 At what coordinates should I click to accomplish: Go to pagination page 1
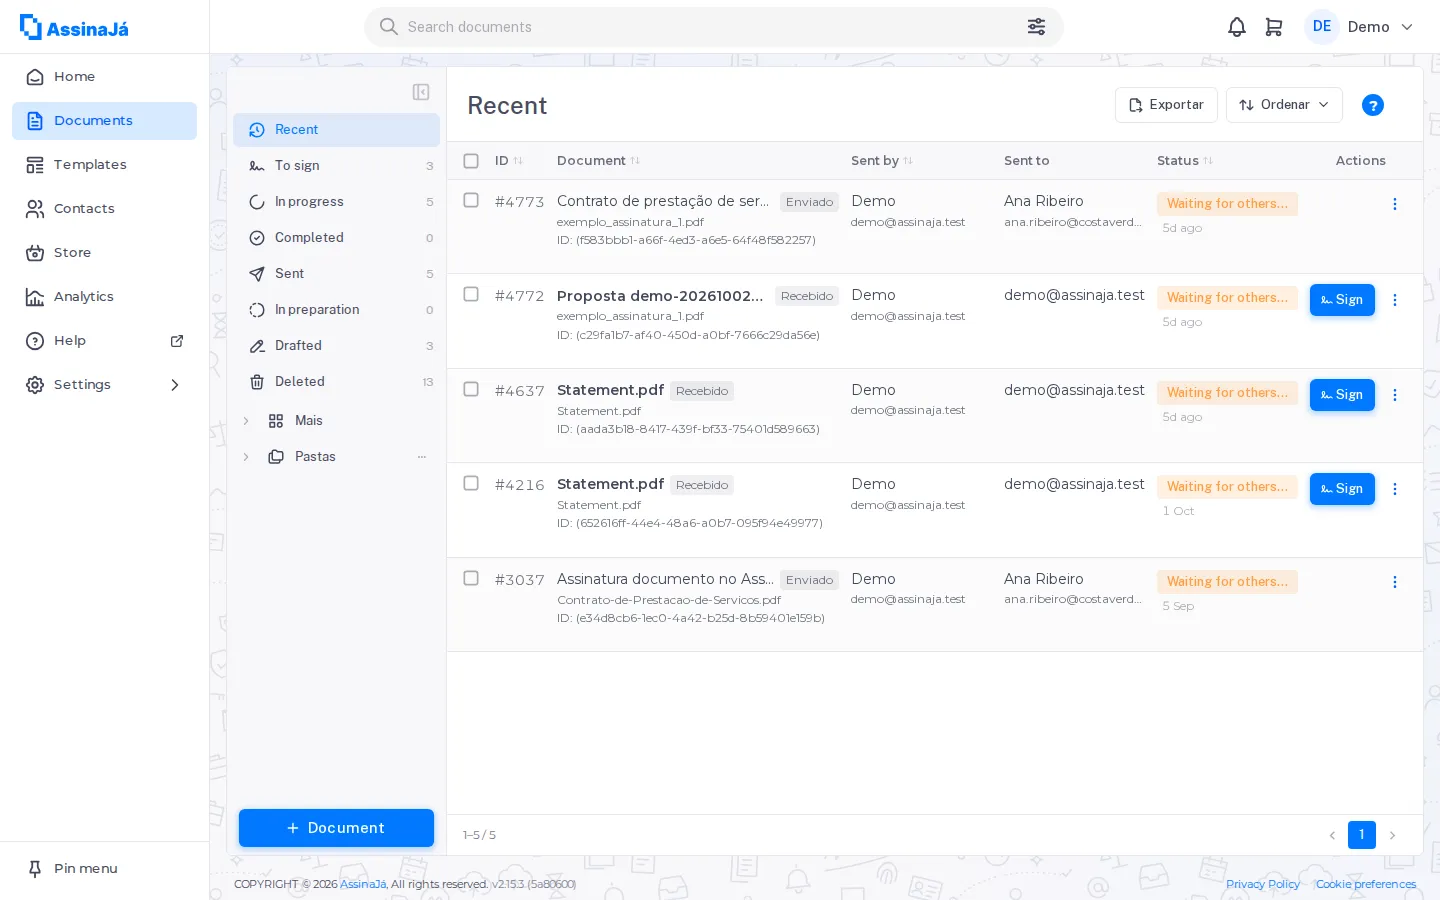[x=1362, y=835]
